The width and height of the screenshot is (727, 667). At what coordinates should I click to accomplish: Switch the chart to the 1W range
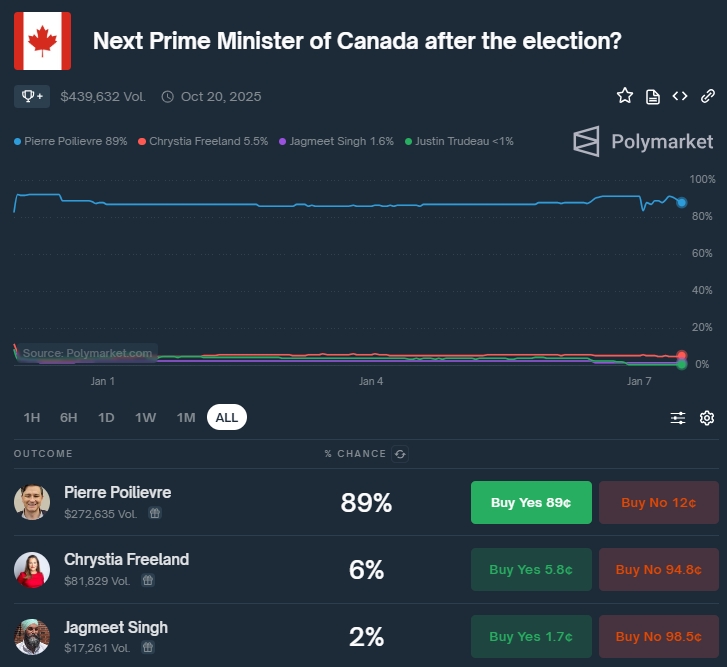point(146,417)
